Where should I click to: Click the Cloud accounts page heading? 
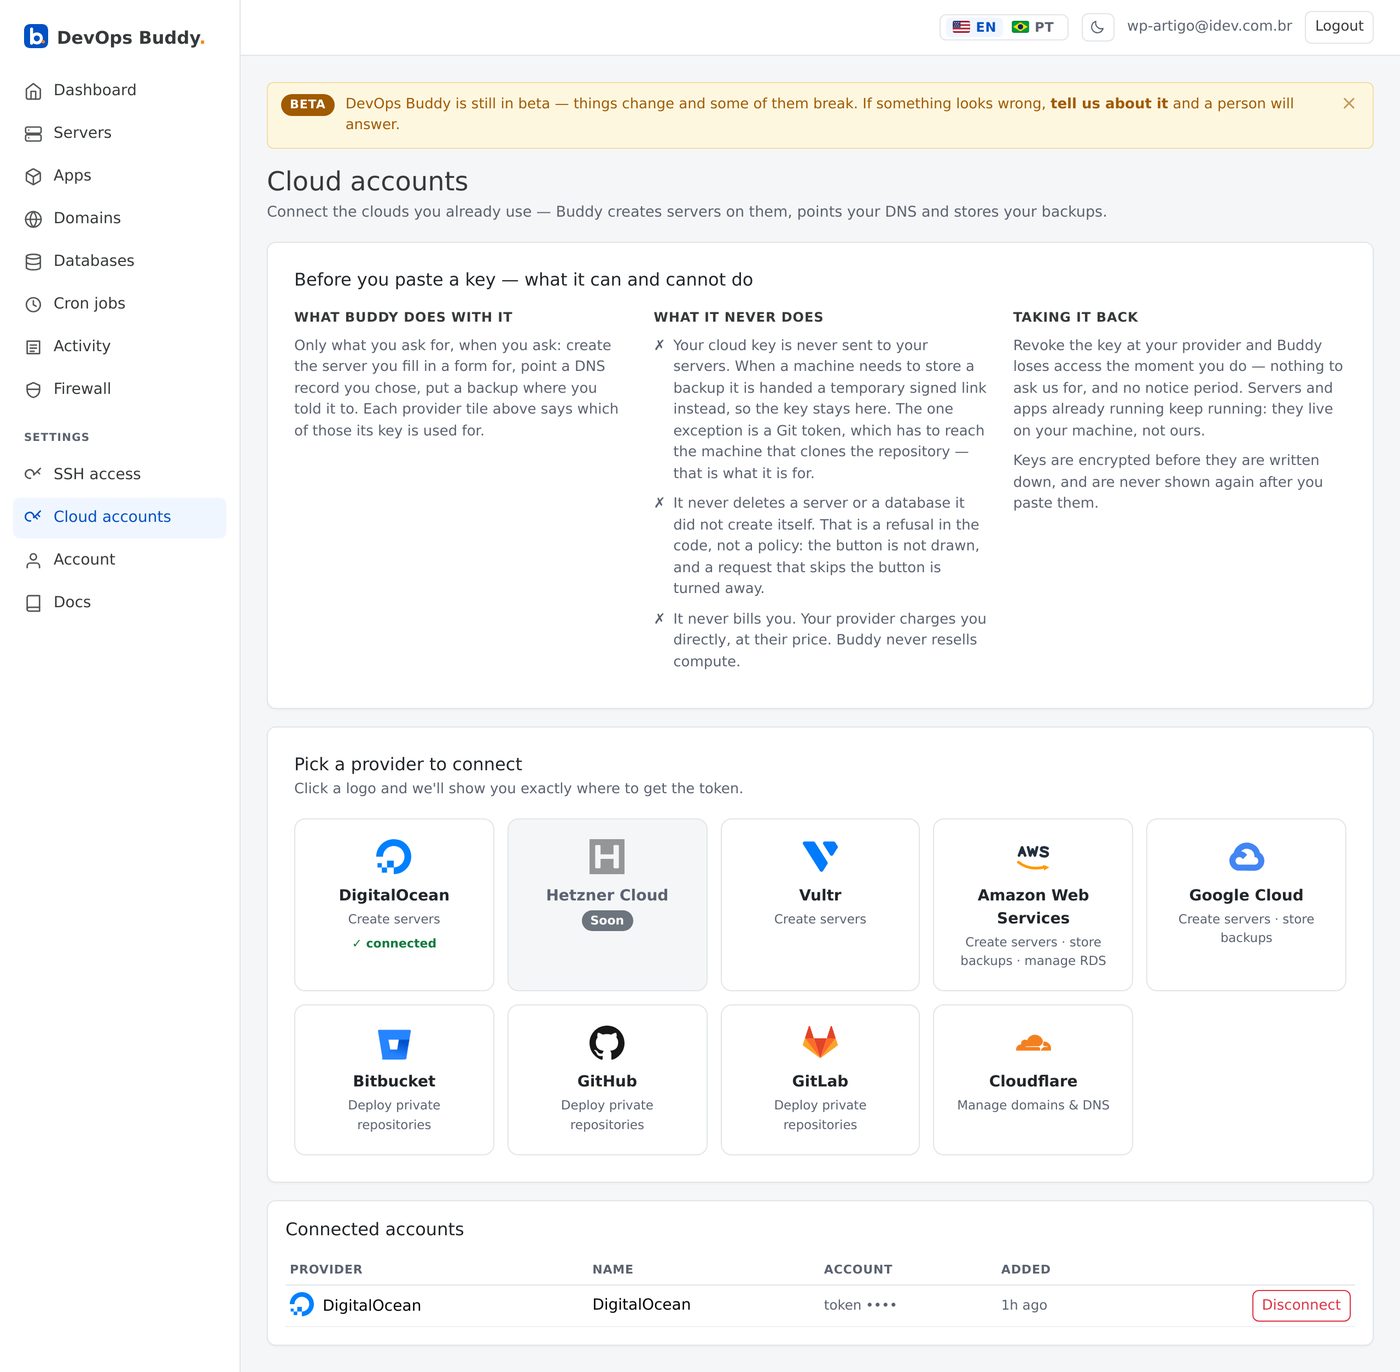coord(367,181)
